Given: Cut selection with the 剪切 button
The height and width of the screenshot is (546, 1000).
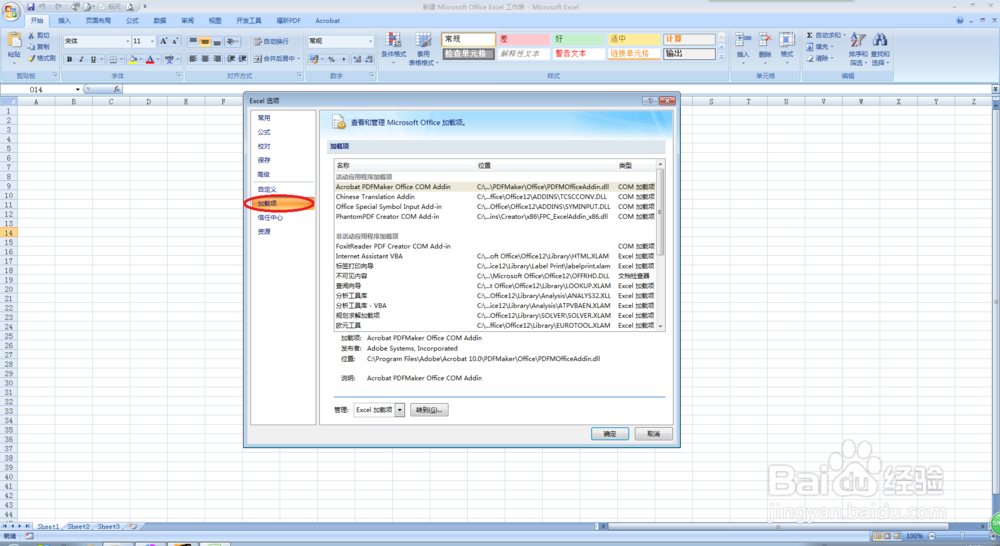Looking at the screenshot, I should click(x=39, y=36).
